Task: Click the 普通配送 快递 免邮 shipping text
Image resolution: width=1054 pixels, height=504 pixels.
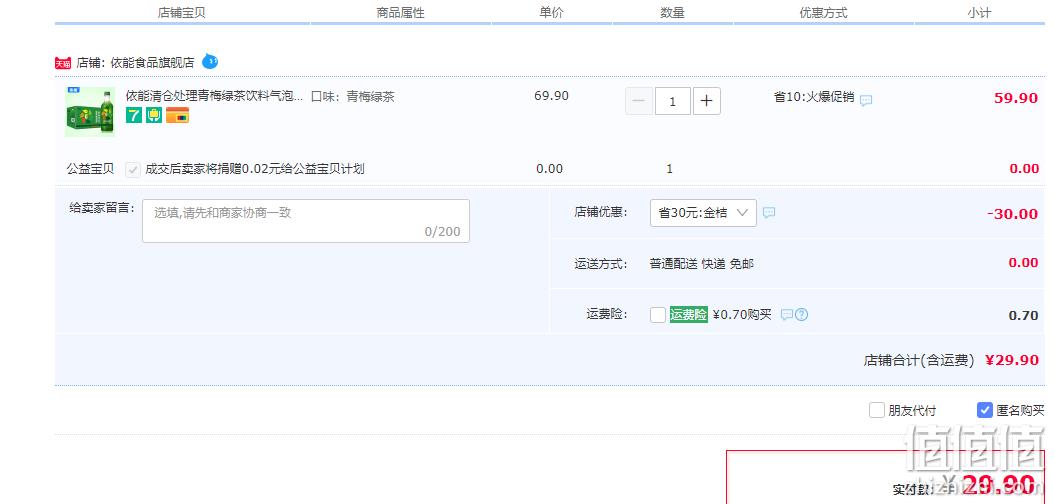Action: 702,264
